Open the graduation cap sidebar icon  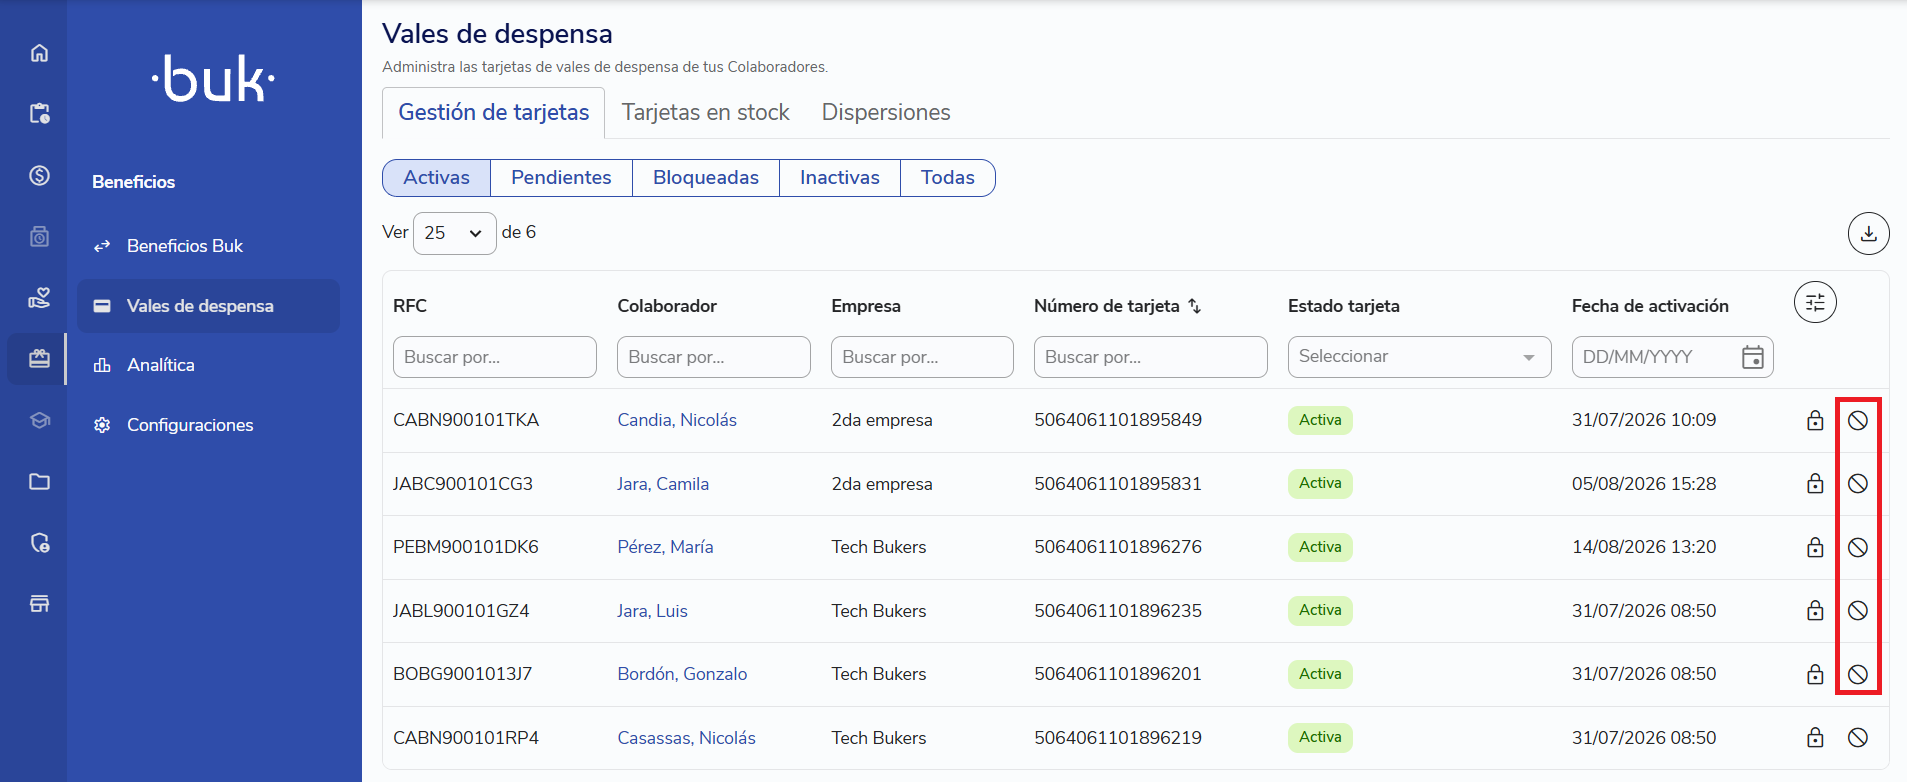[39, 420]
